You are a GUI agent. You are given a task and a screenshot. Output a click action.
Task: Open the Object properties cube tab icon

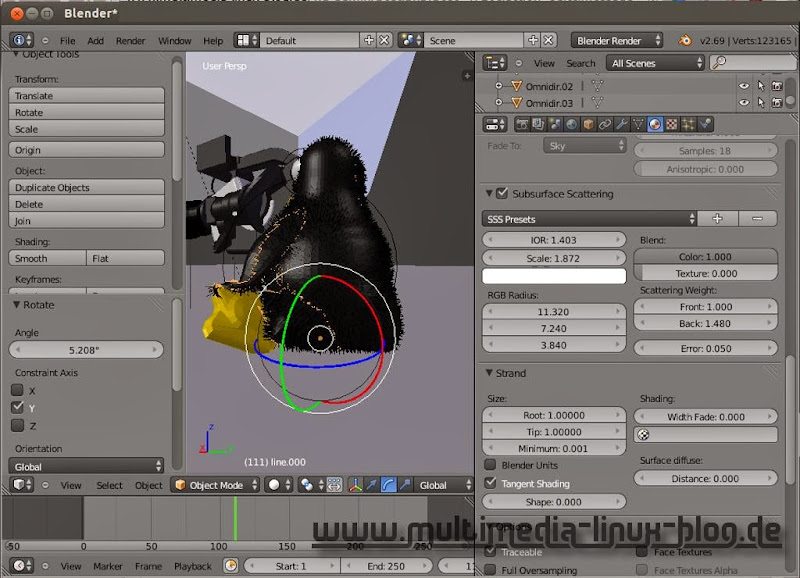[588, 124]
